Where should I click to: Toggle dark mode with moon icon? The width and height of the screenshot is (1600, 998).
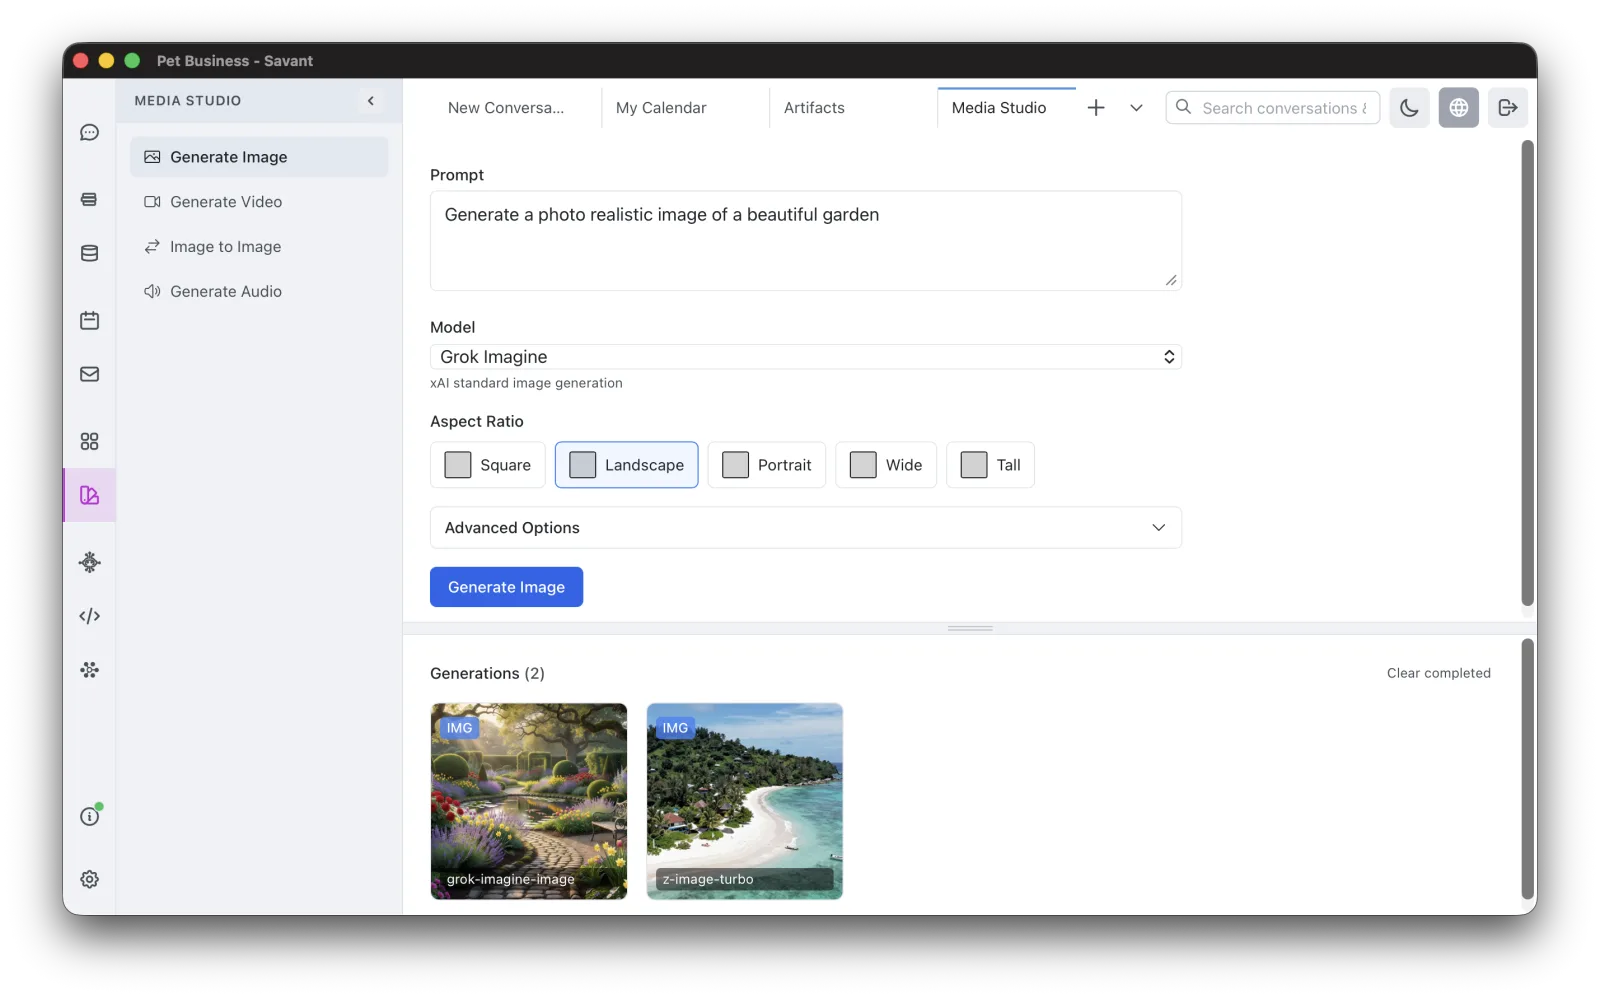pyautogui.click(x=1409, y=108)
